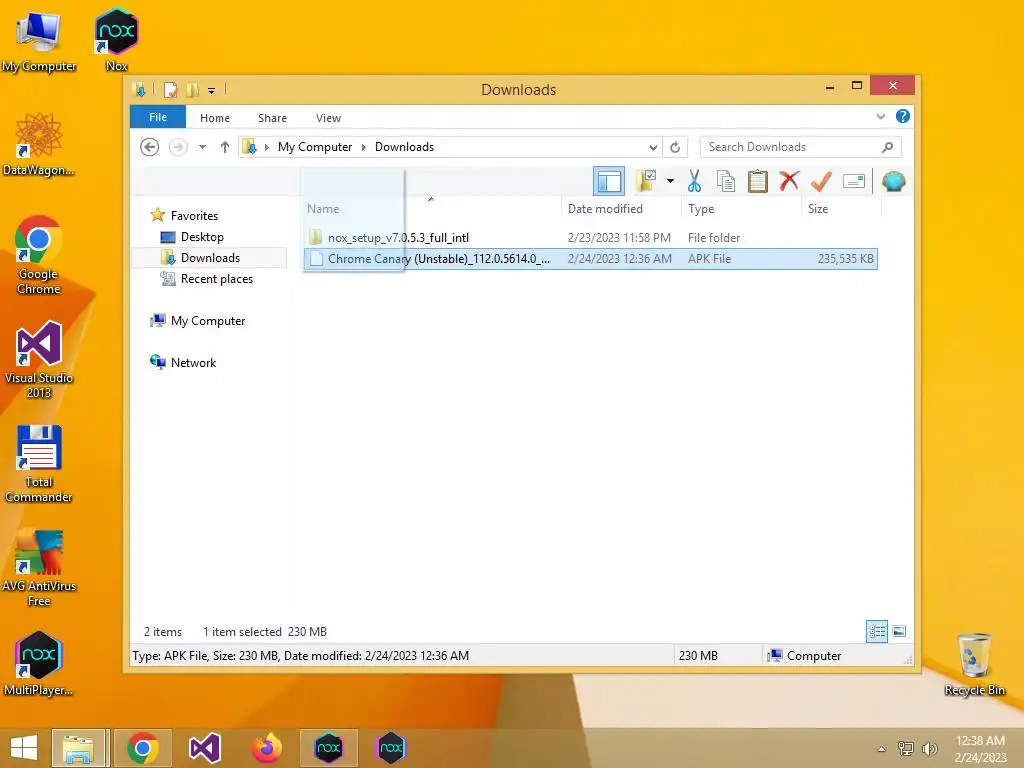1024x768 pixels.
Task: Click Downloads in the address path
Action: pyautogui.click(x=404, y=147)
